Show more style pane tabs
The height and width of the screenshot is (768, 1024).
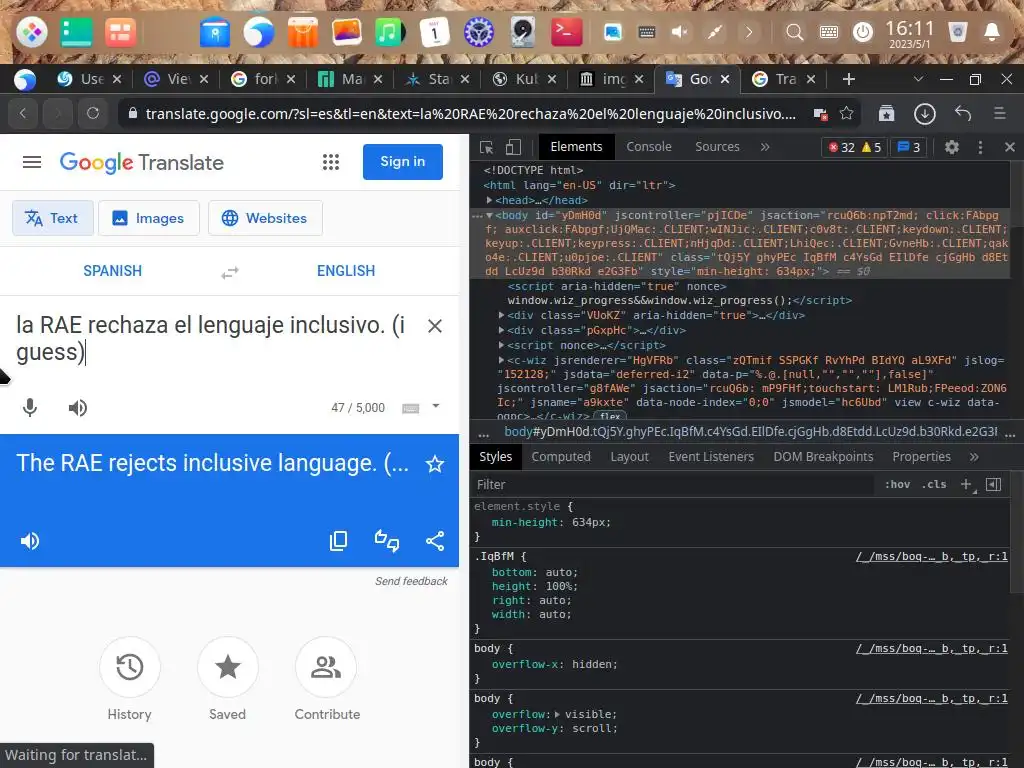(974, 457)
